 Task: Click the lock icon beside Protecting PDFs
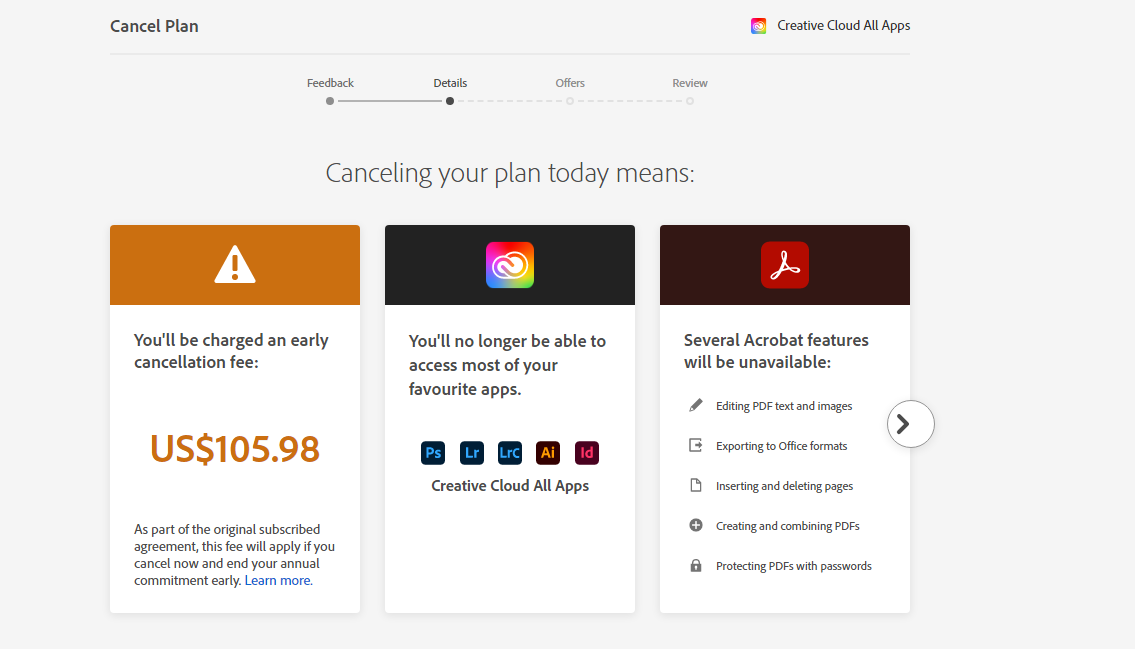point(696,565)
